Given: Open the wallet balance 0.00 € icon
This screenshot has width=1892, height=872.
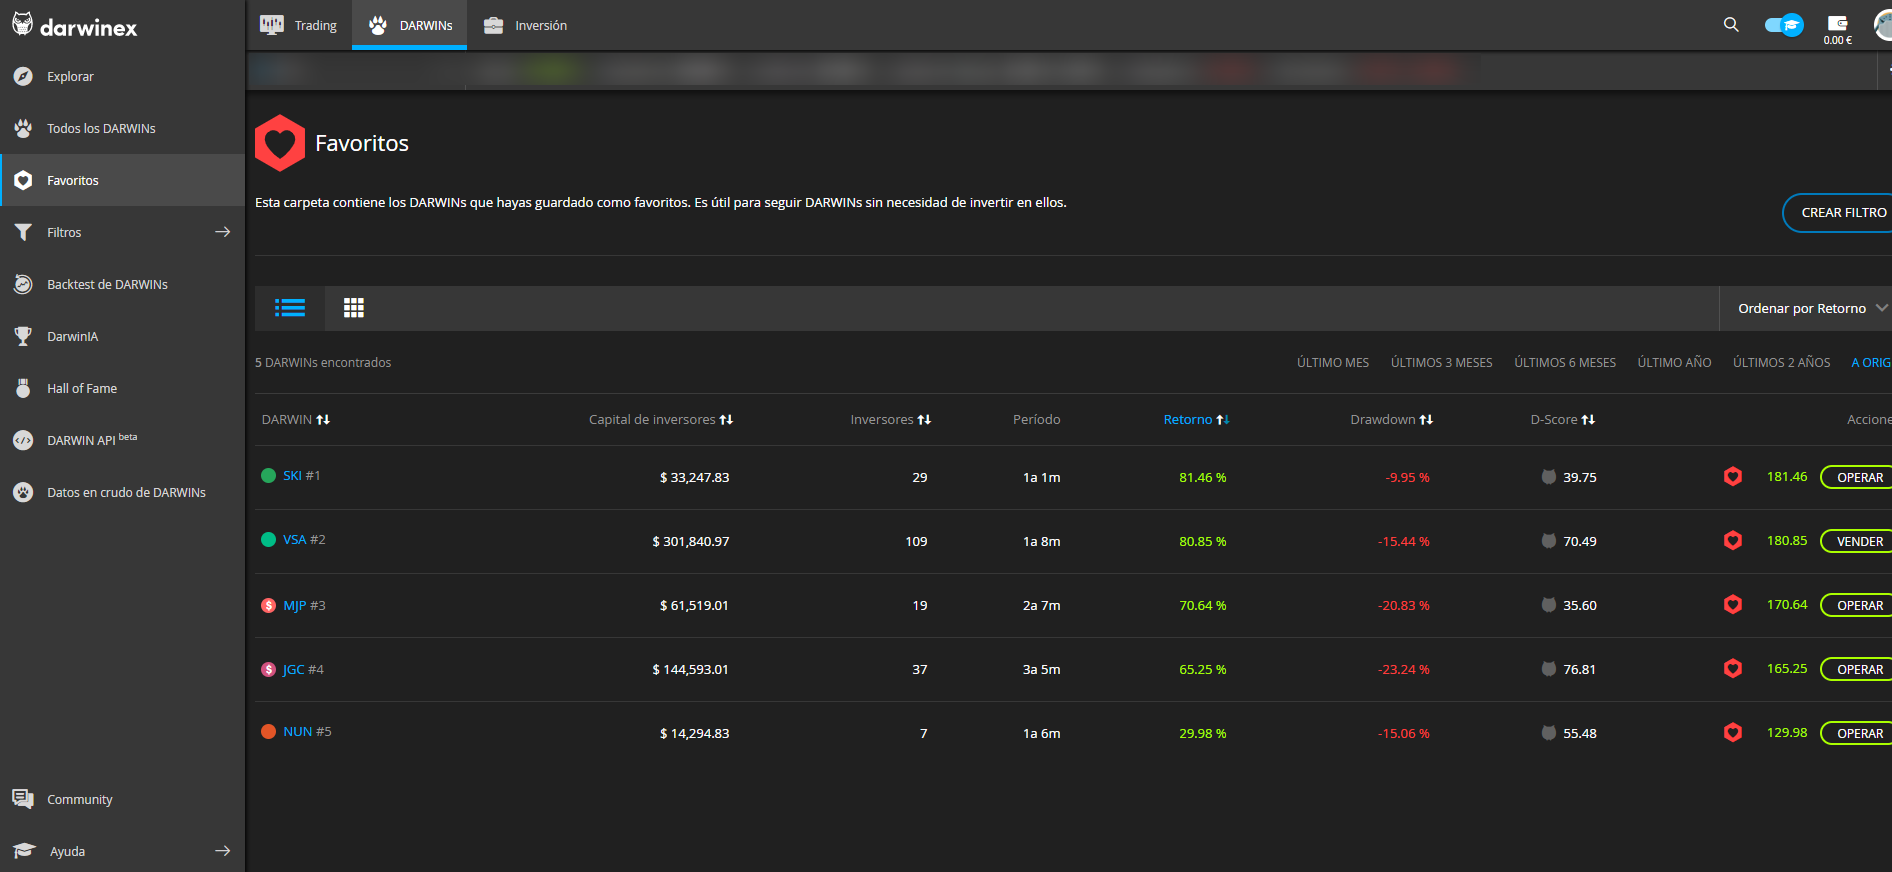Looking at the screenshot, I should tap(1837, 29).
